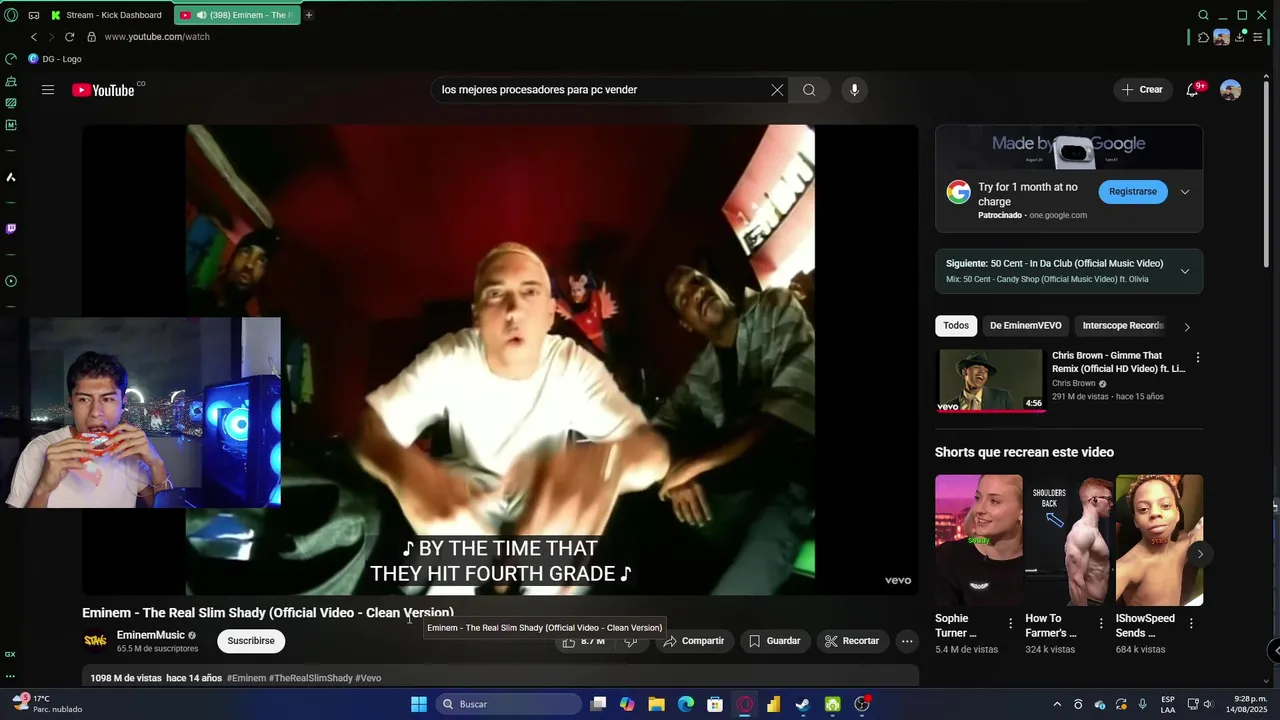
Task: Open the browser tab search magnifier
Action: 1203,15
